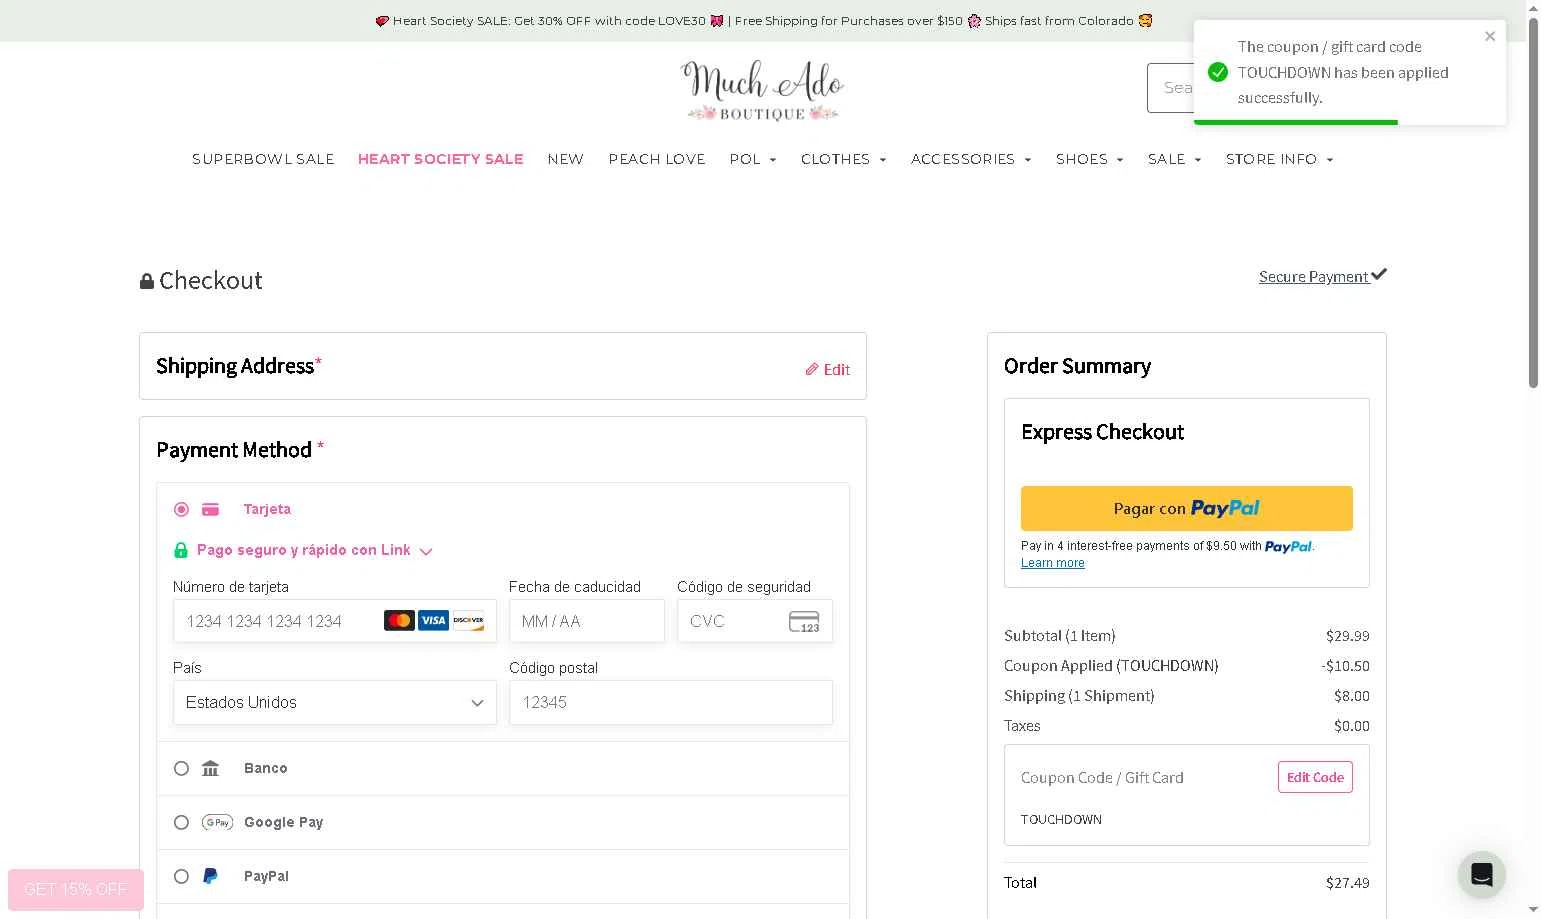This screenshot has width=1541, height=919.
Task: Open the SUPERBOWL SALE page
Action: (x=263, y=159)
